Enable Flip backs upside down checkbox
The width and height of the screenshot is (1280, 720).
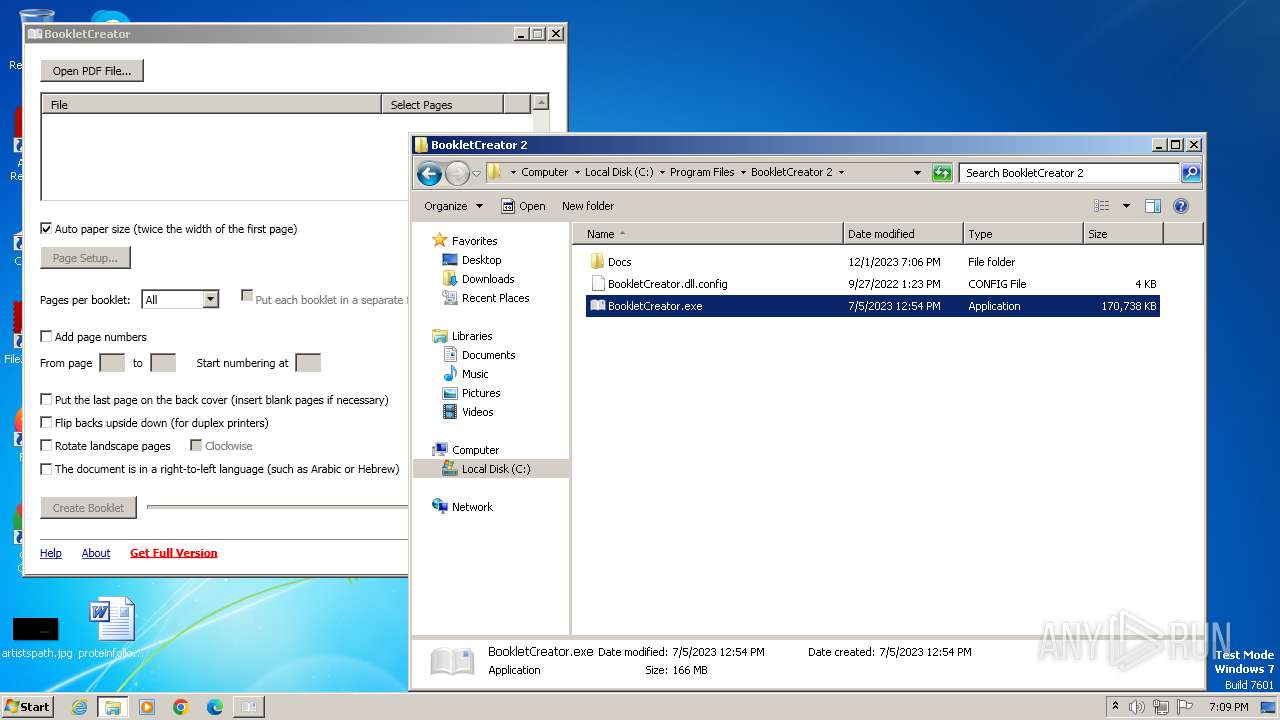[x=46, y=422]
